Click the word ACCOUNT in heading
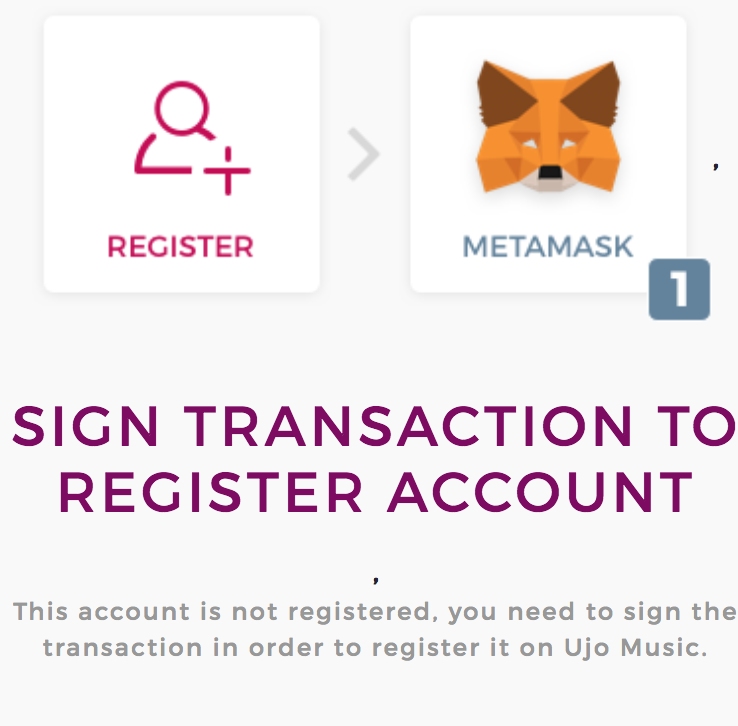738x726 pixels. pos(540,490)
